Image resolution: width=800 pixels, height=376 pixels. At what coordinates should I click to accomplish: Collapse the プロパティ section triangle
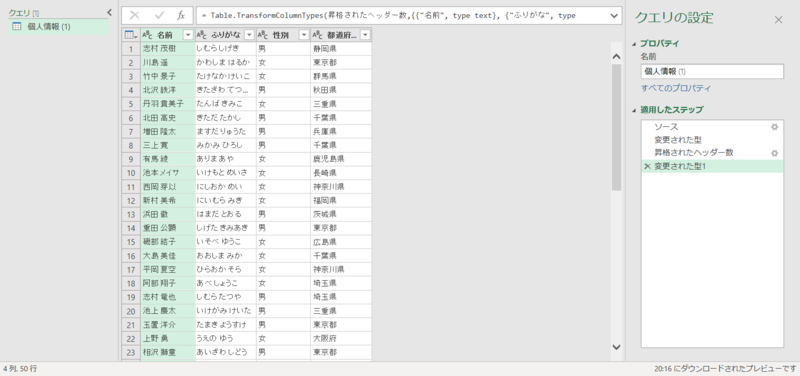(635, 44)
